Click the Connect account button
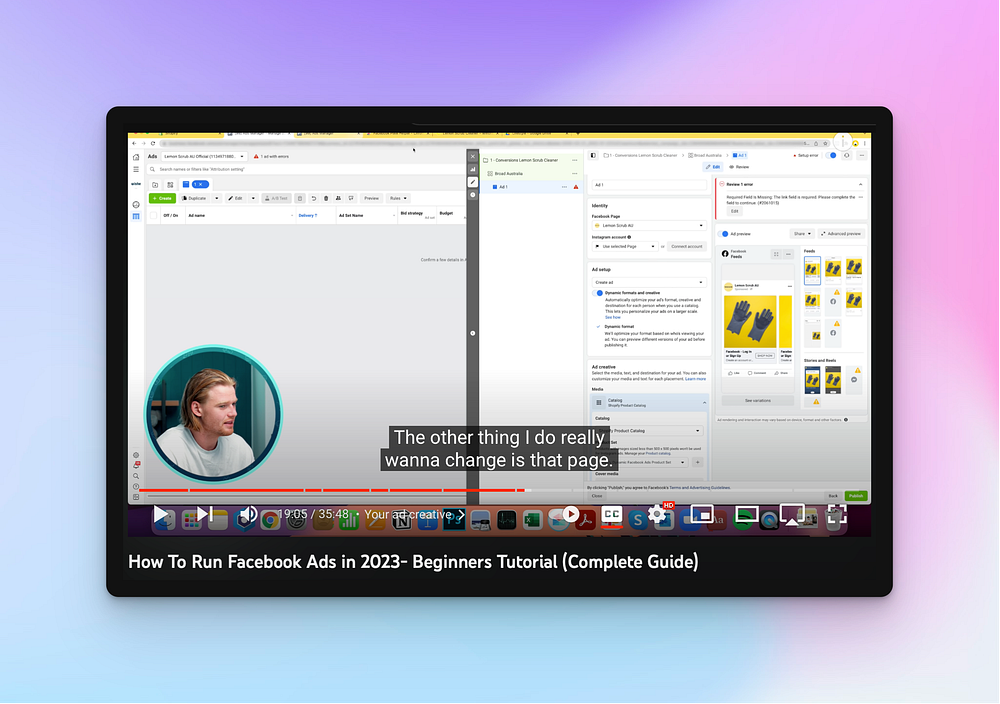The width and height of the screenshot is (1000, 704). click(x=686, y=246)
